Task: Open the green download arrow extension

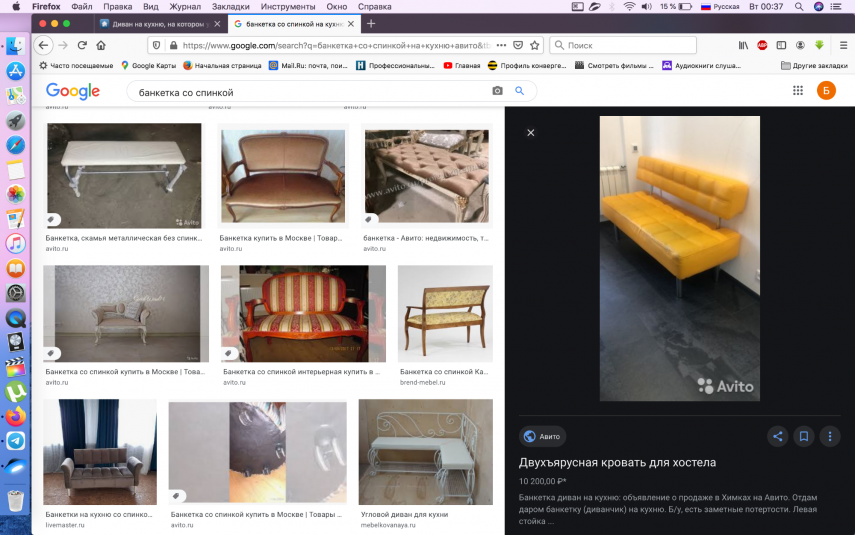Action: point(819,45)
